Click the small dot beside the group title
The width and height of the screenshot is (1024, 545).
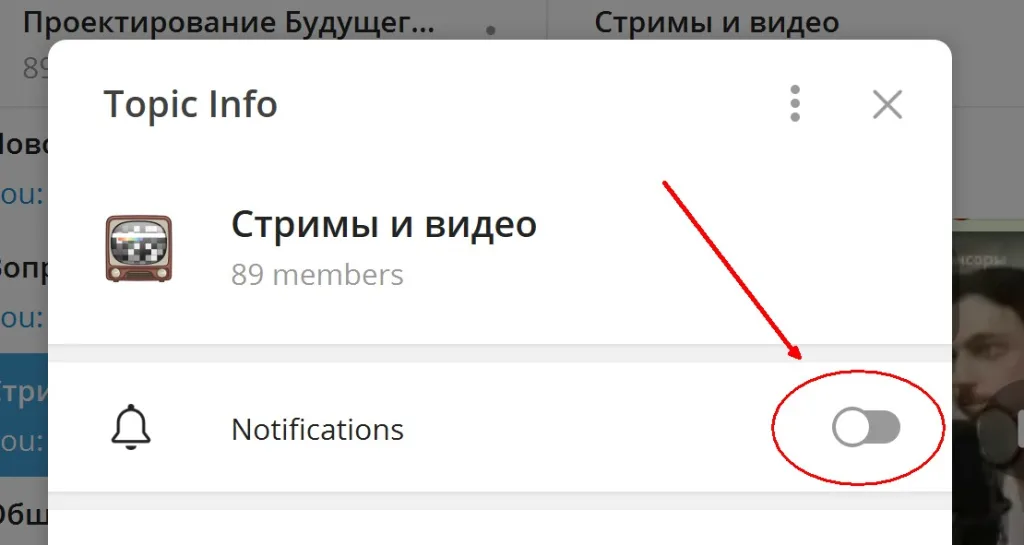point(491,29)
